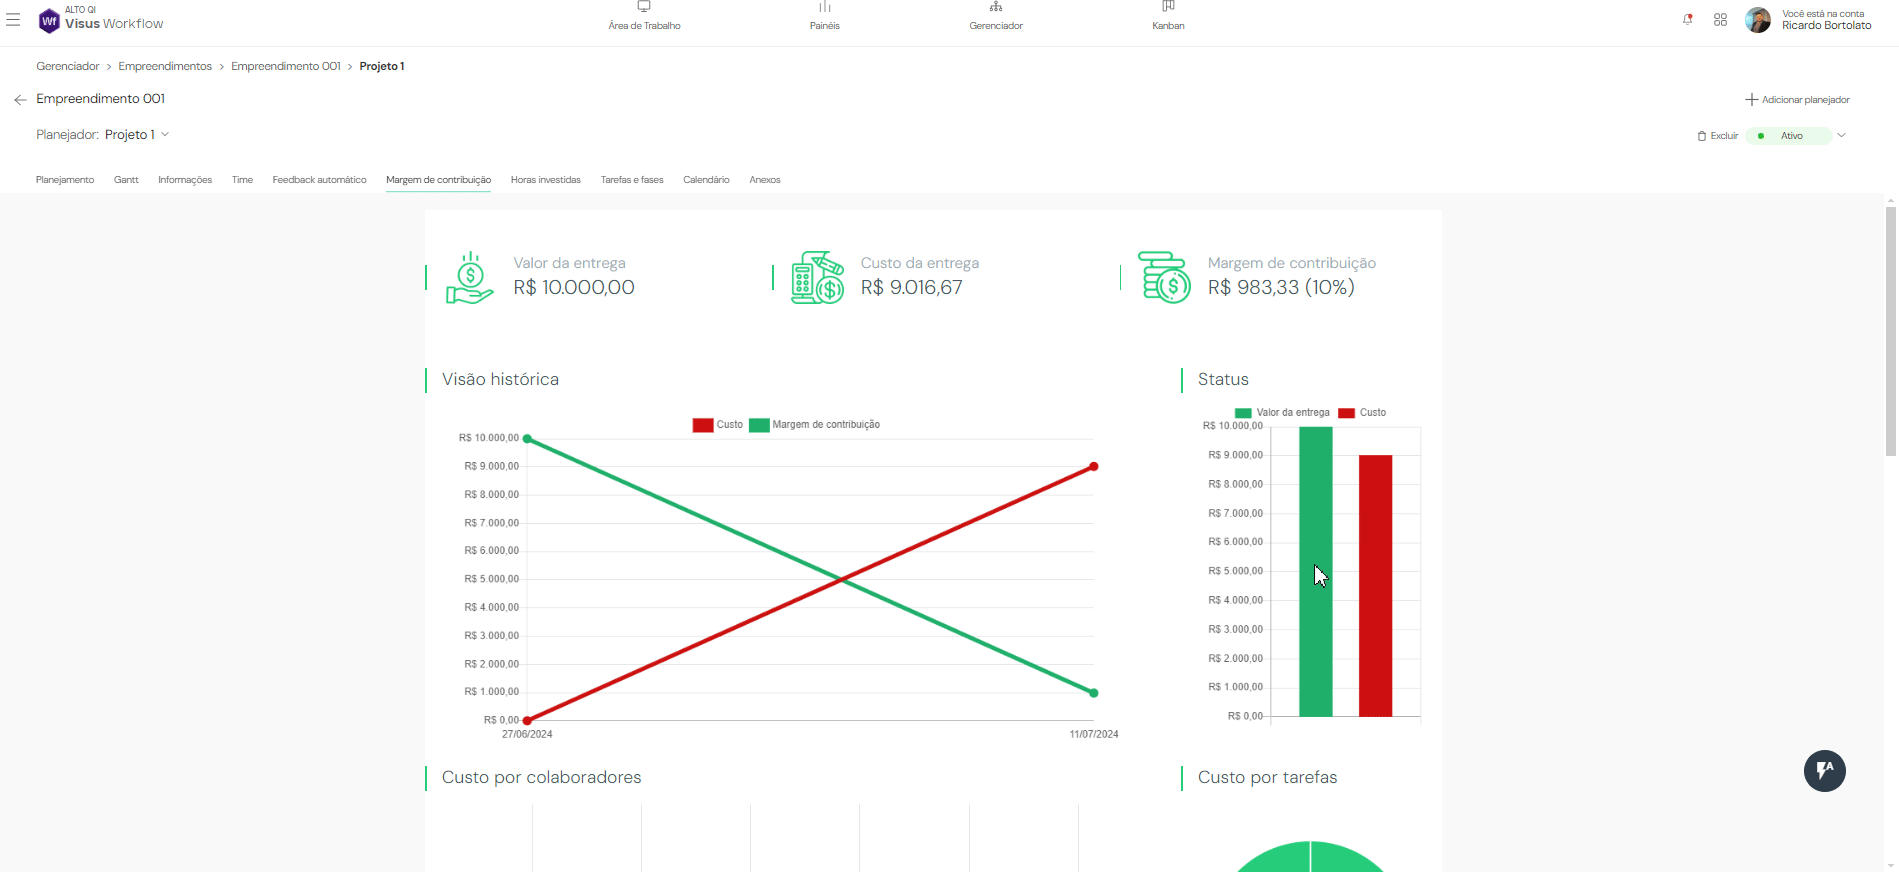The height and width of the screenshot is (872, 1899).
Task: Open the hamburger menu icon
Action: (13, 19)
